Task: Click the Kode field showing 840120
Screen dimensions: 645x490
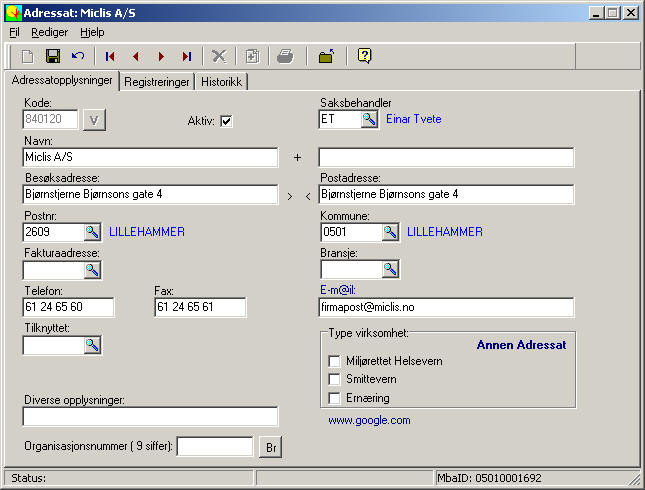Action: click(50, 119)
